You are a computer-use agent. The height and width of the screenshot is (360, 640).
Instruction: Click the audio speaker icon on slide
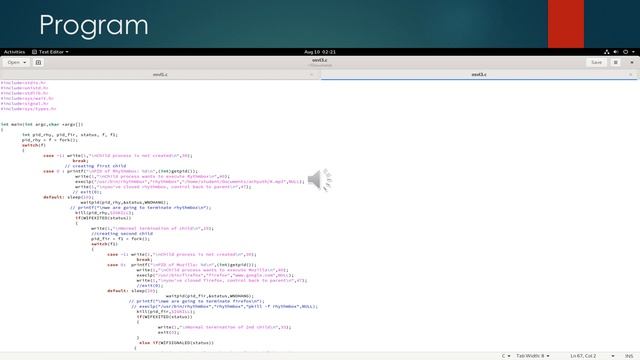320,180
